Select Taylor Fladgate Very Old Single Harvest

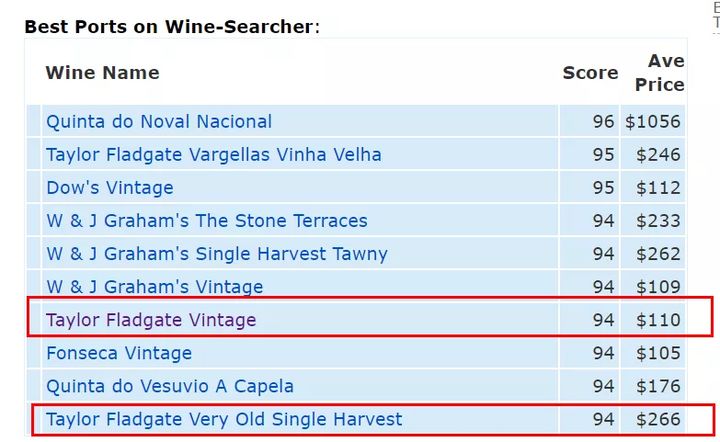[x=224, y=419]
